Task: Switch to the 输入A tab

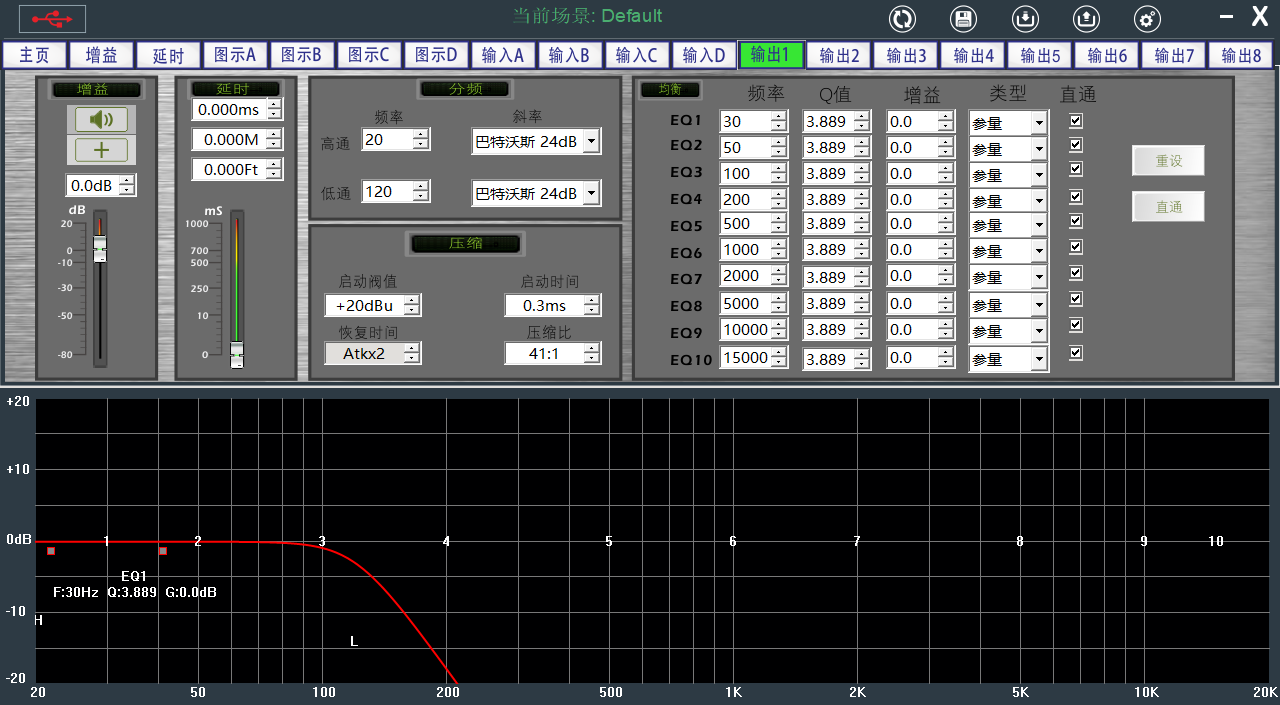Action: (x=503, y=55)
